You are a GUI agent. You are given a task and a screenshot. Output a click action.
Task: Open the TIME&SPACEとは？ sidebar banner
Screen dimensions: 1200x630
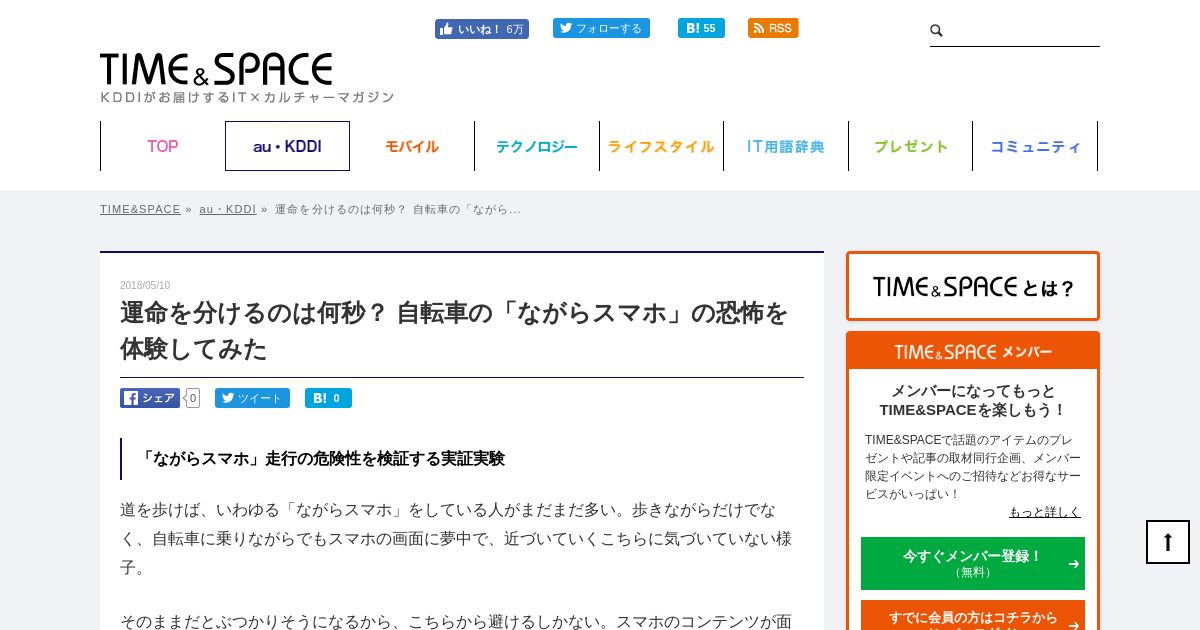[x=973, y=286]
